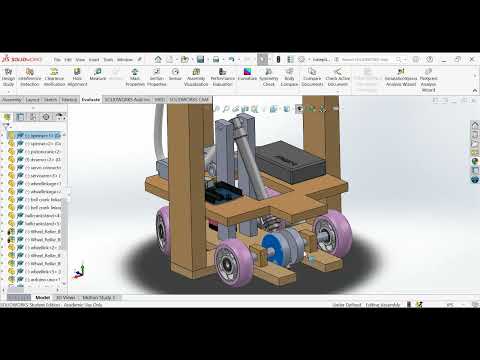The image size is (480, 360).
Task: Click Zoom to Area in view toolbar
Action: click(226, 109)
